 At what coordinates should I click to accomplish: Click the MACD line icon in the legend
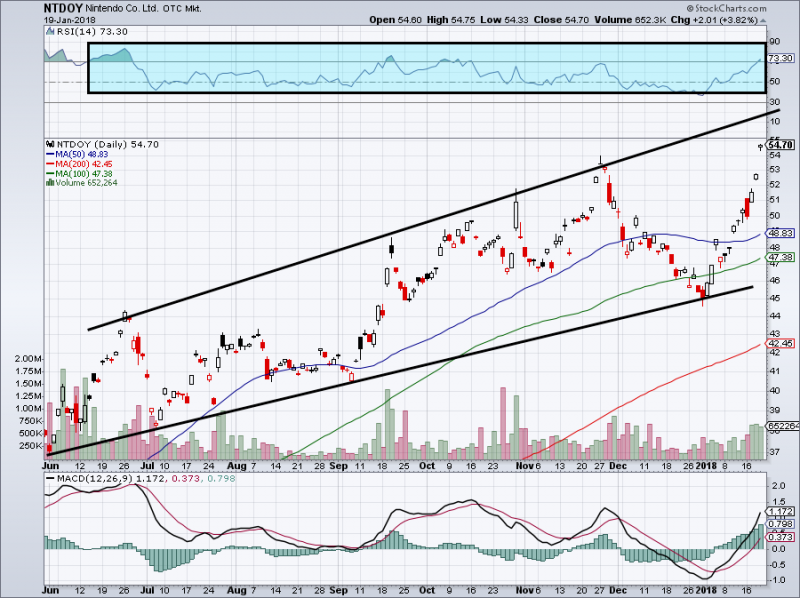(48, 478)
